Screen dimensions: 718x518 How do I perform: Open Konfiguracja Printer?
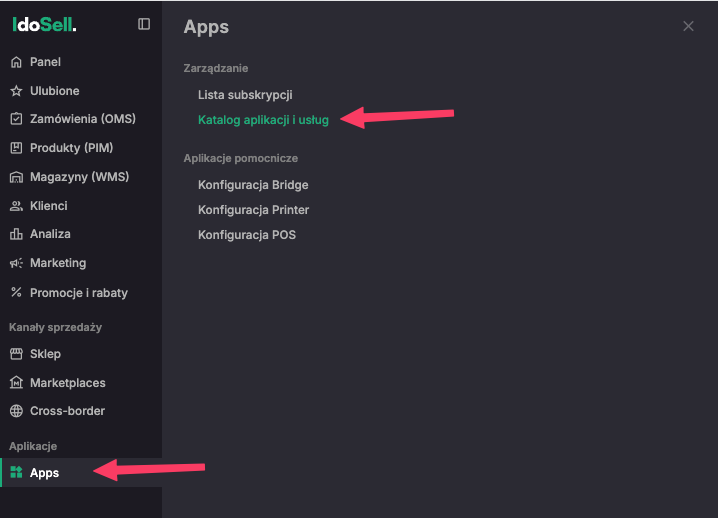[x=253, y=210]
